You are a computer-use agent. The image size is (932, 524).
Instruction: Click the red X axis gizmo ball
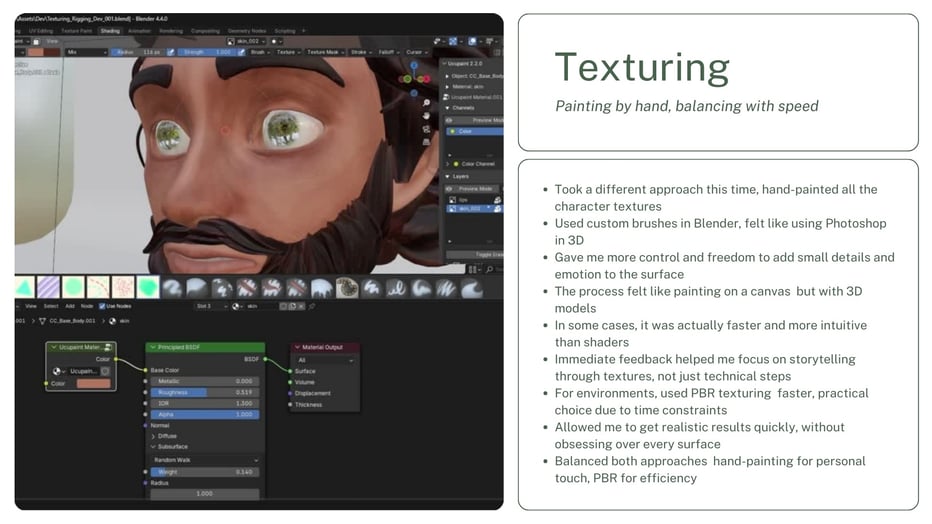(426, 78)
